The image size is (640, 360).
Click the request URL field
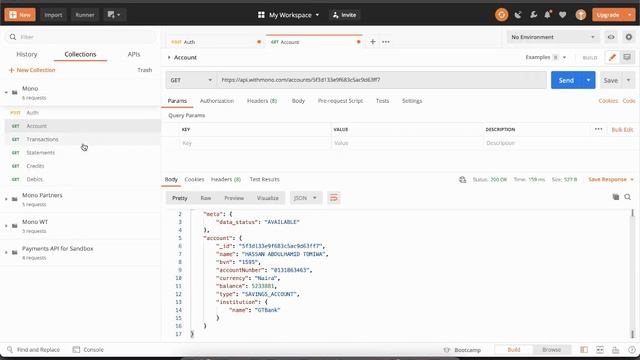382,80
